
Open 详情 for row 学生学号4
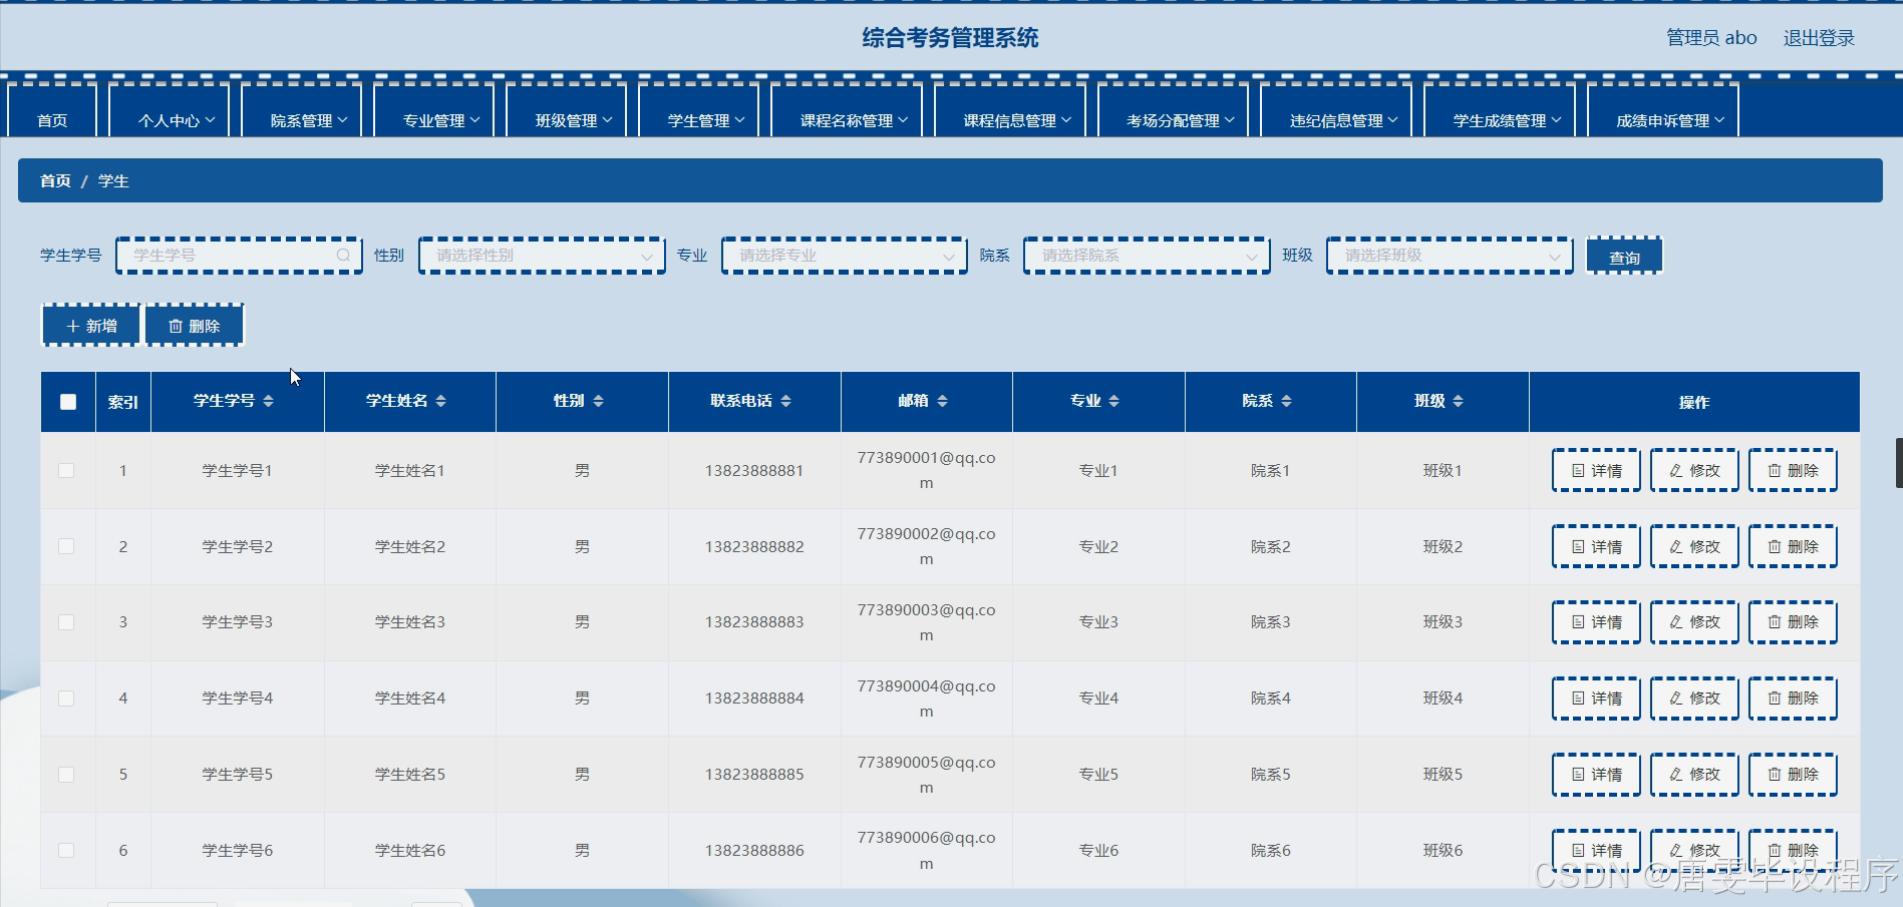pos(1596,698)
